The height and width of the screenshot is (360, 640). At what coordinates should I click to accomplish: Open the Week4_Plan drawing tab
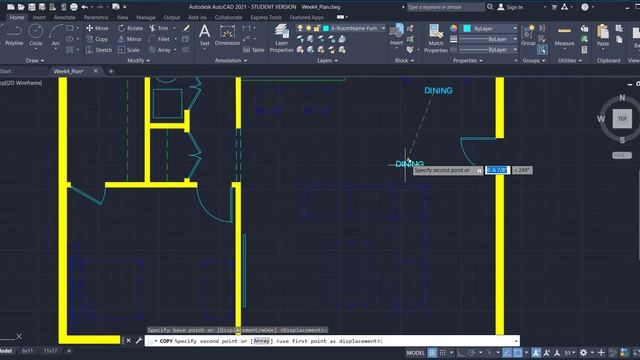tap(69, 71)
